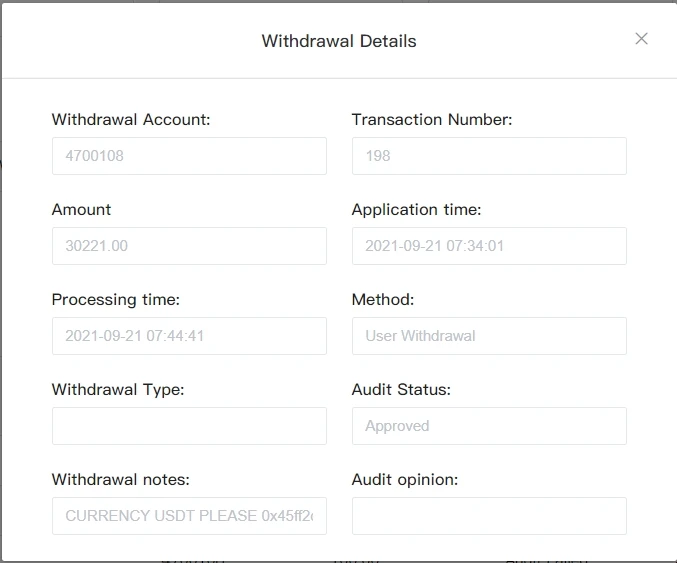
Task: Click the Amount label
Action: coord(82,210)
